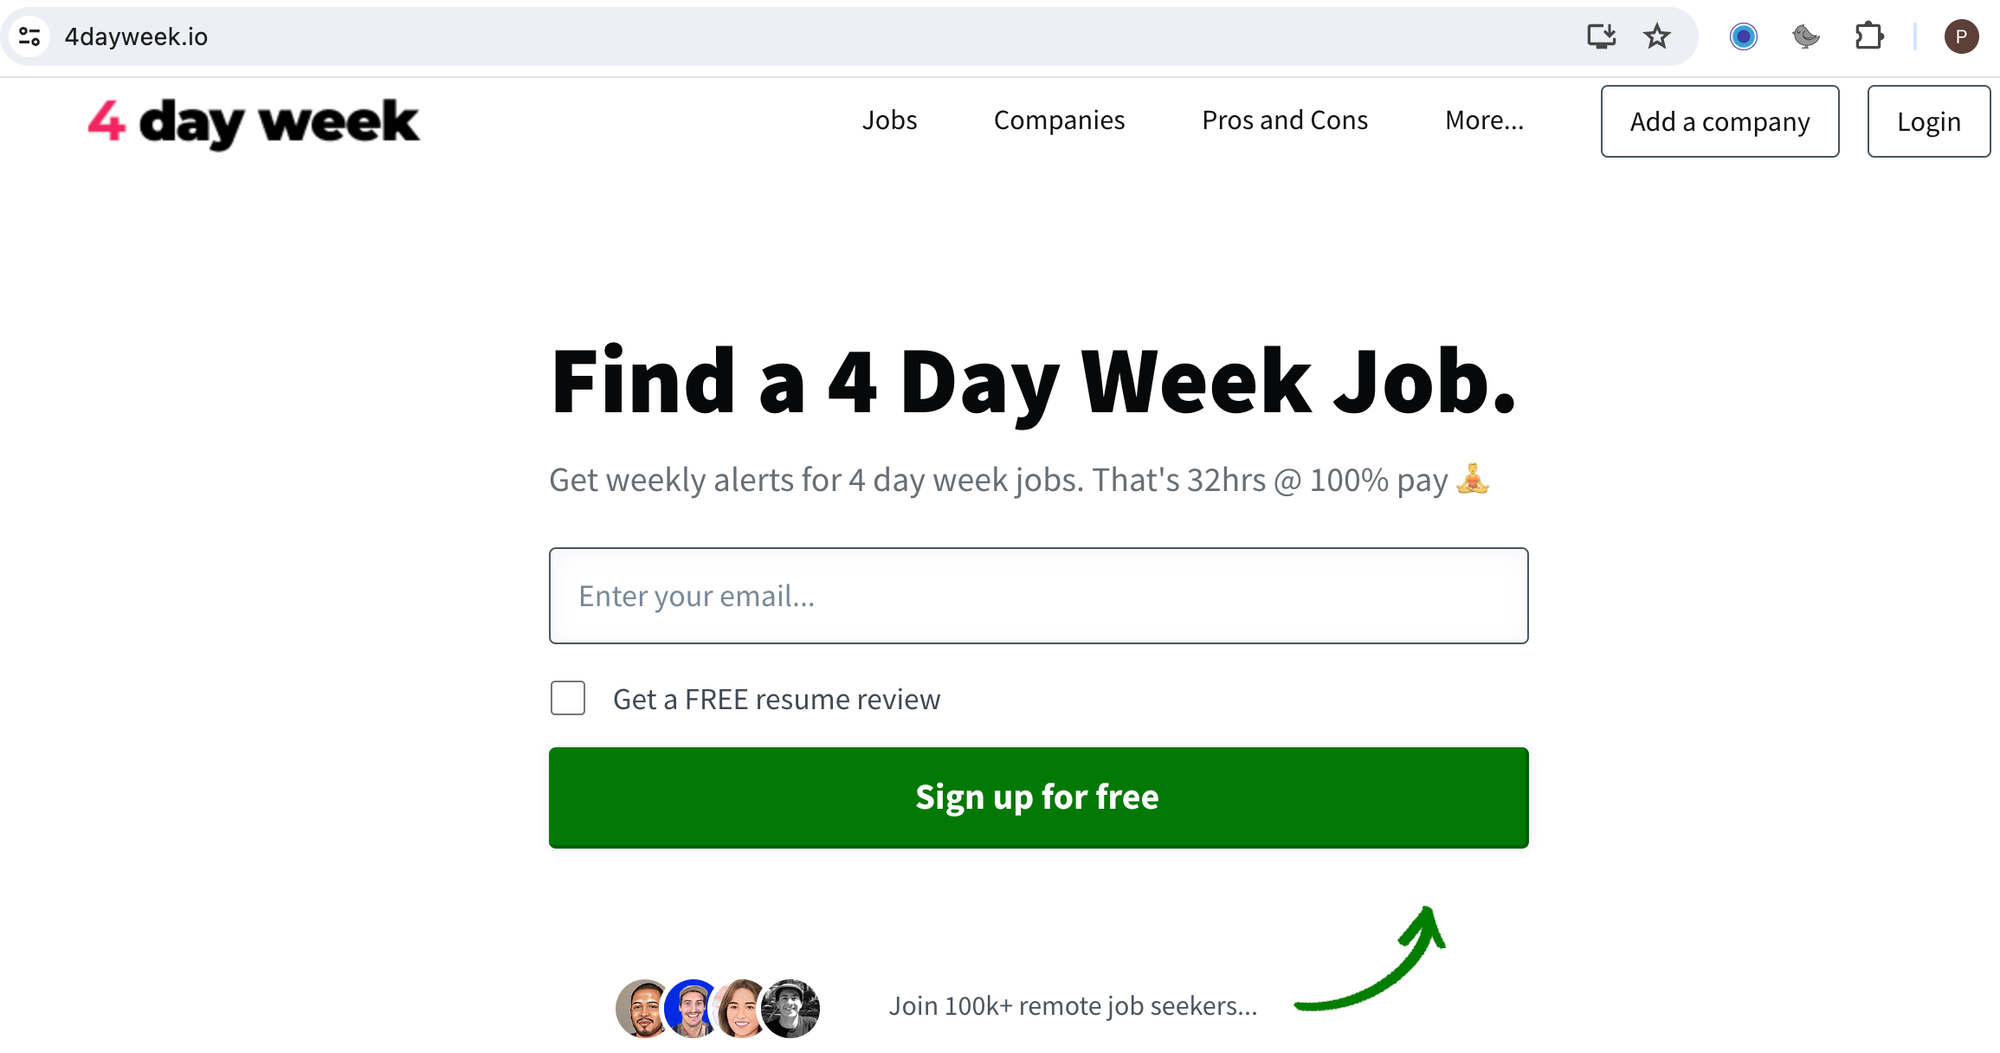The width and height of the screenshot is (2000, 1053).
Task: Select Companies in the navigation bar
Action: (1059, 120)
